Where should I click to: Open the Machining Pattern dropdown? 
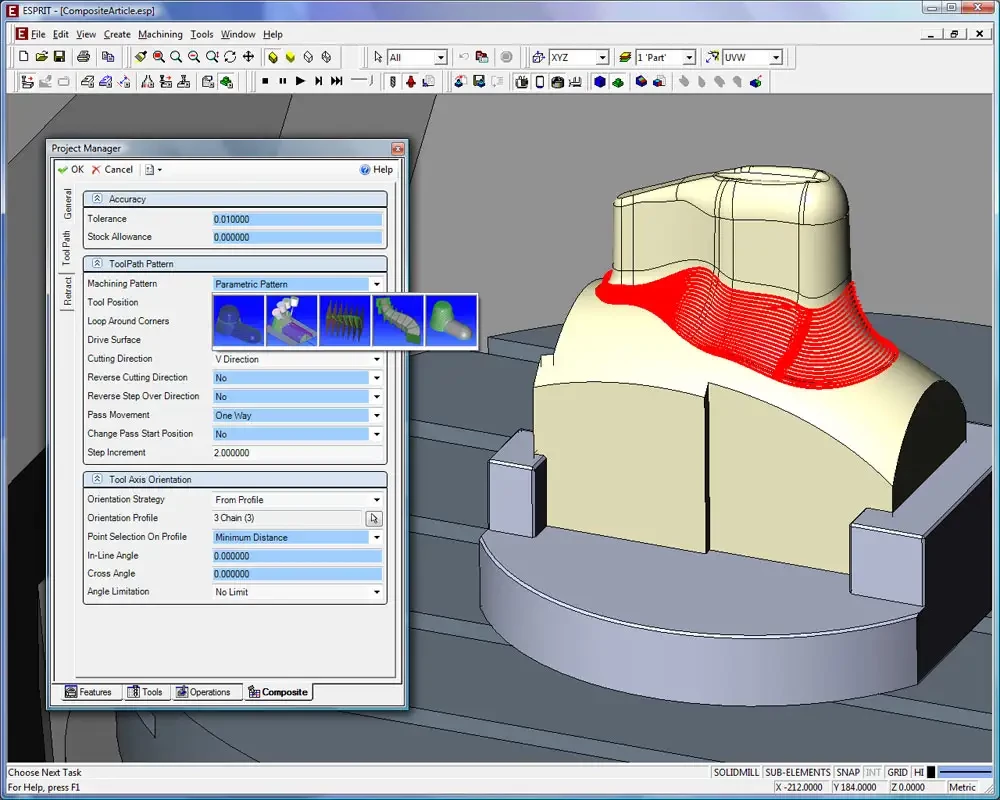point(377,285)
